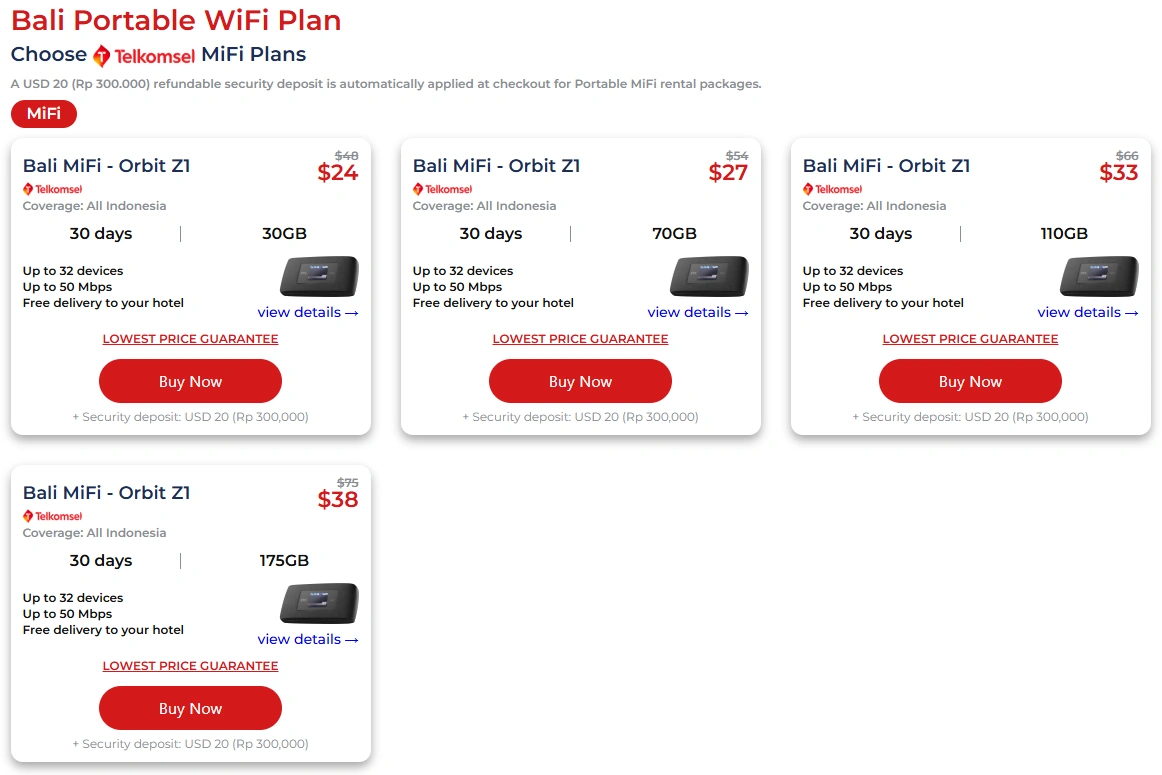This screenshot has width=1162, height=775.
Task: Click Telkomsel logo on the 110GB plan card
Action: point(833,189)
